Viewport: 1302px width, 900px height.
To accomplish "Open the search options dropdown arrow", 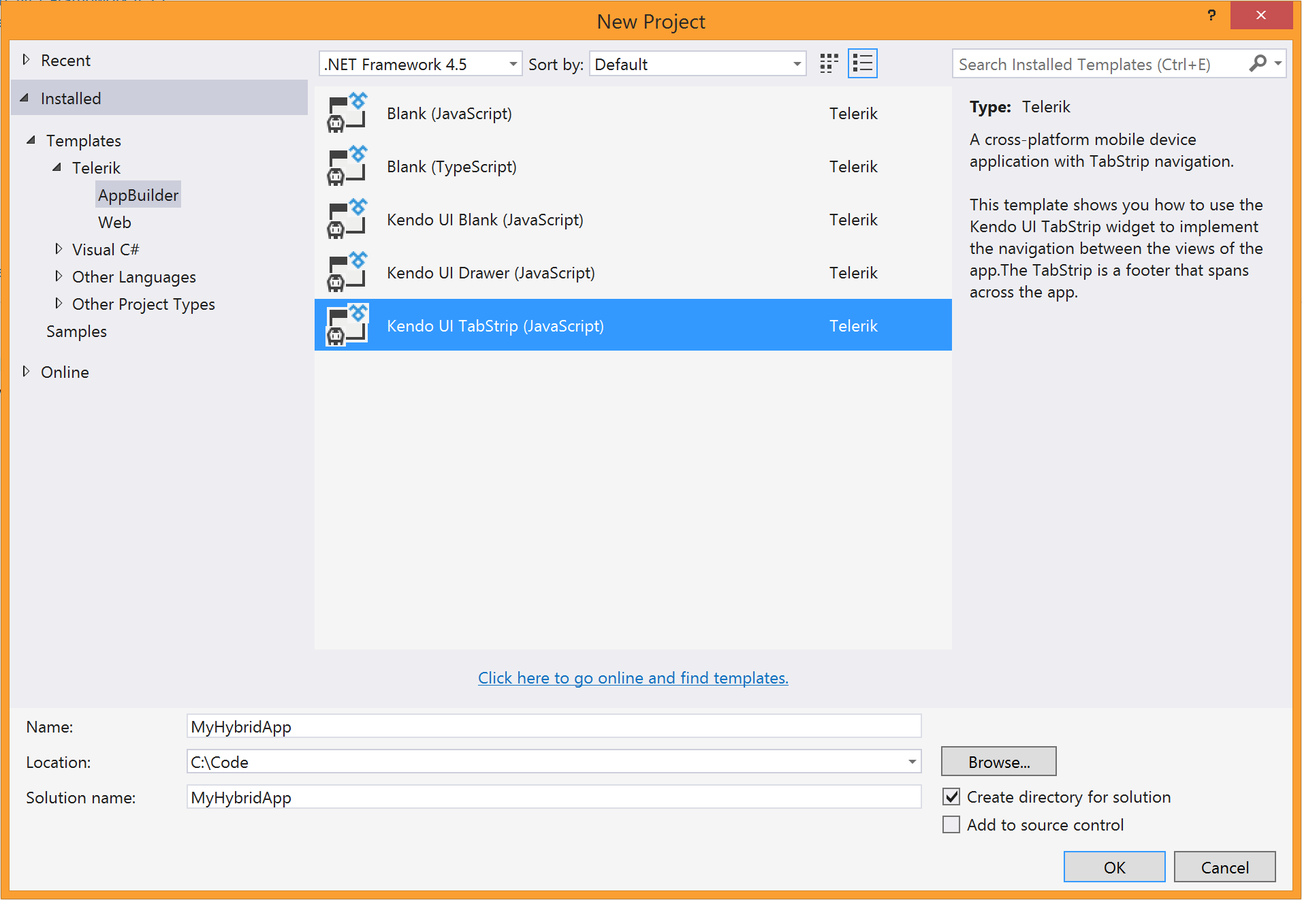I will [x=1279, y=64].
